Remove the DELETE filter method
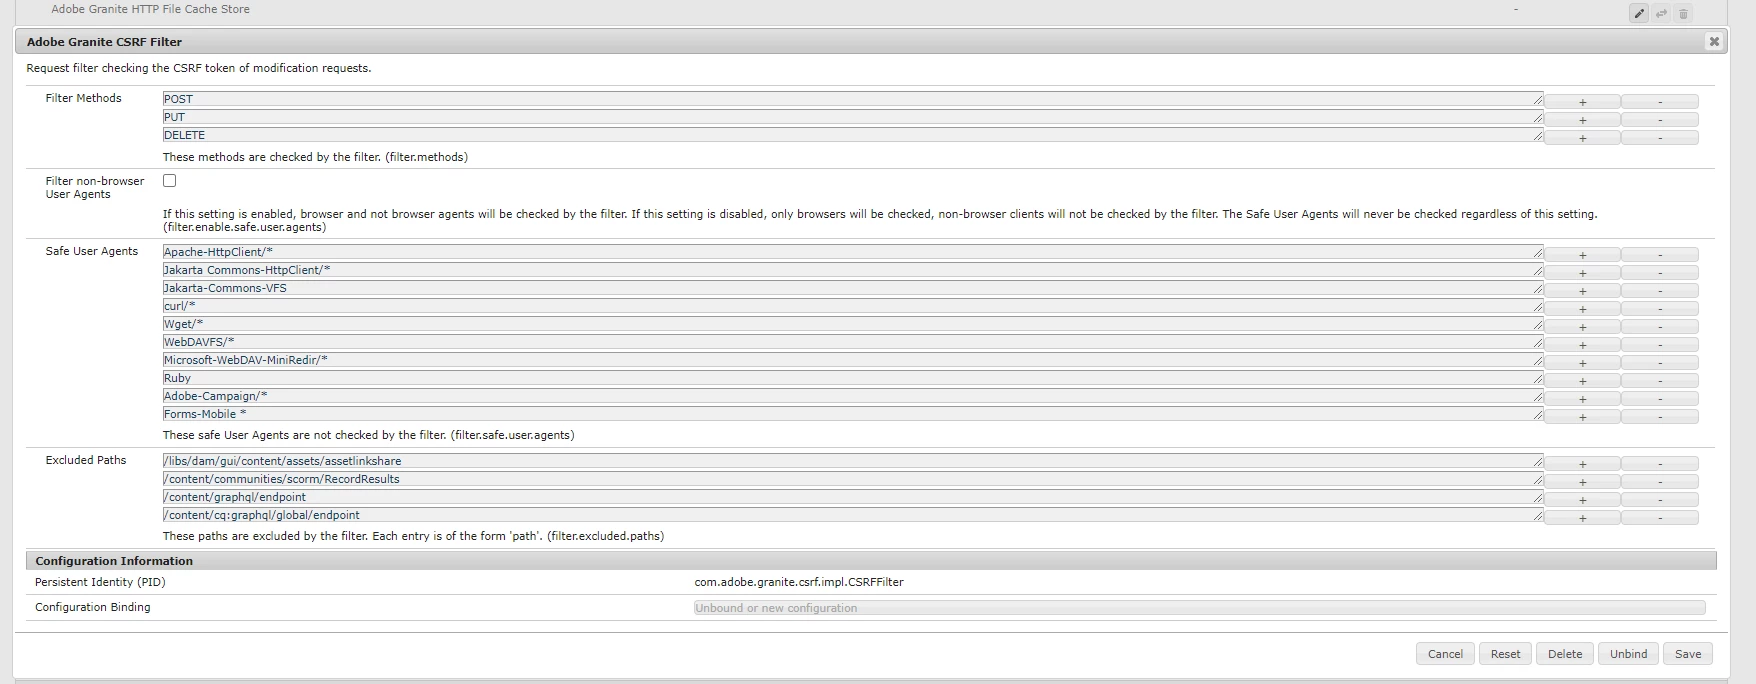1756x684 pixels. (1660, 138)
